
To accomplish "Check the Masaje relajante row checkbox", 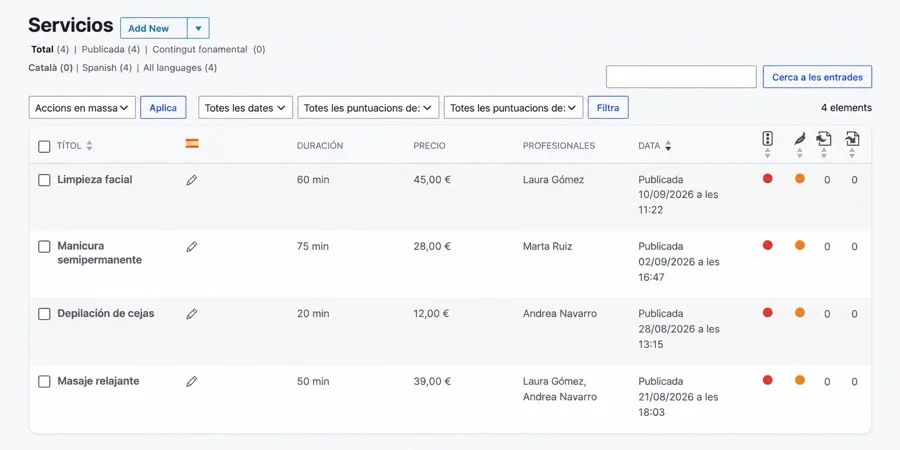I will click(x=44, y=382).
